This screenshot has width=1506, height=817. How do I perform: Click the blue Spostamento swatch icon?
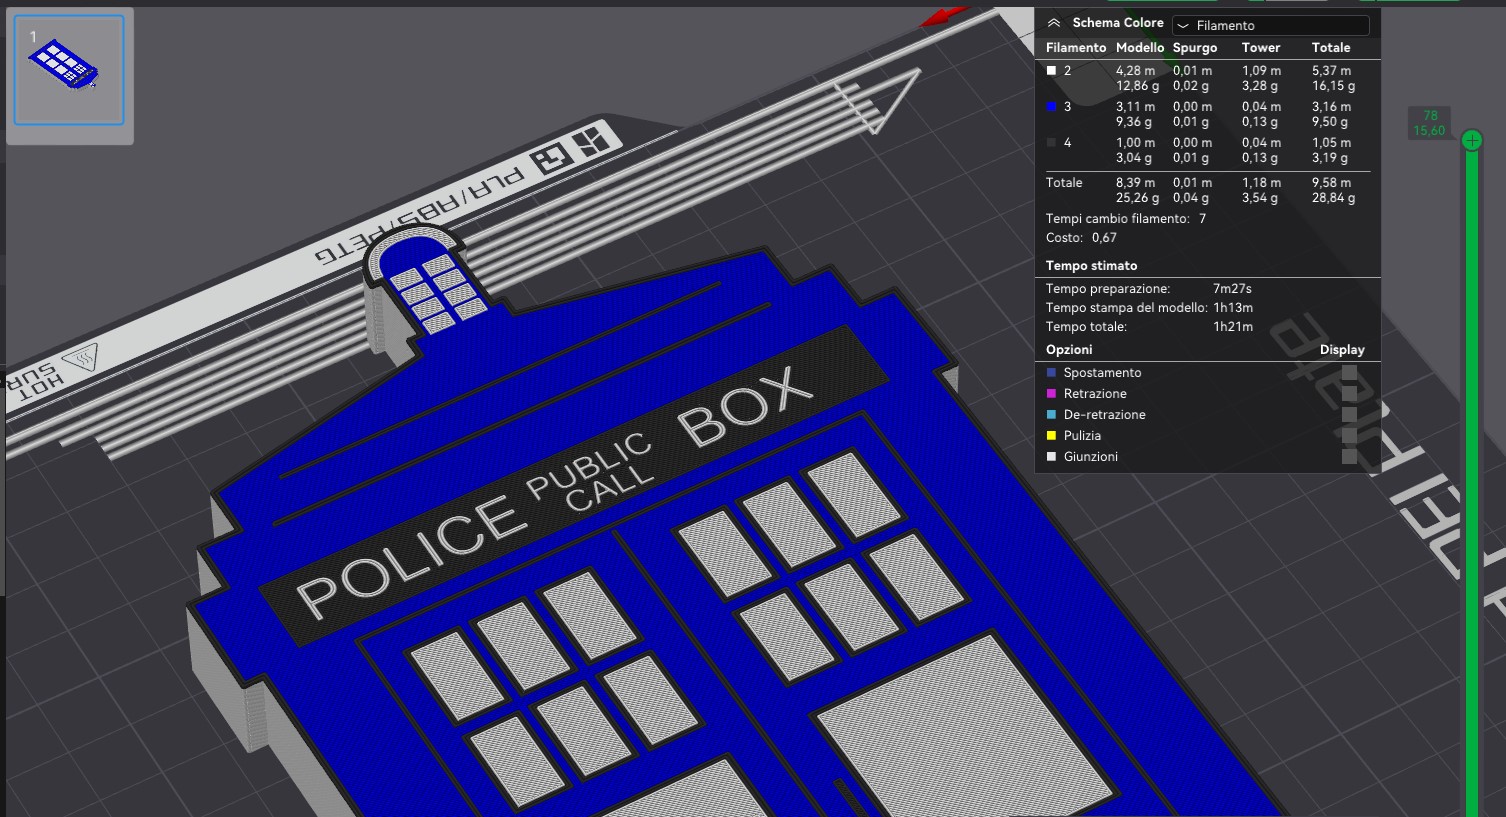click(1051, 372)
